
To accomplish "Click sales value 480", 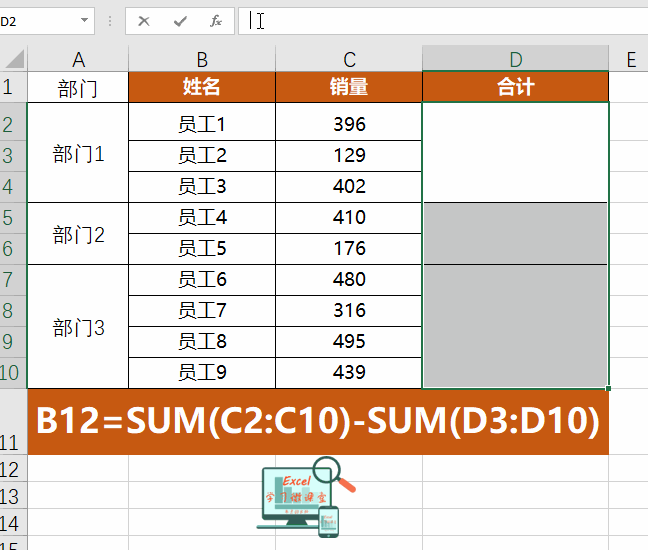I will pyautogui.click(x=349, y=280).
